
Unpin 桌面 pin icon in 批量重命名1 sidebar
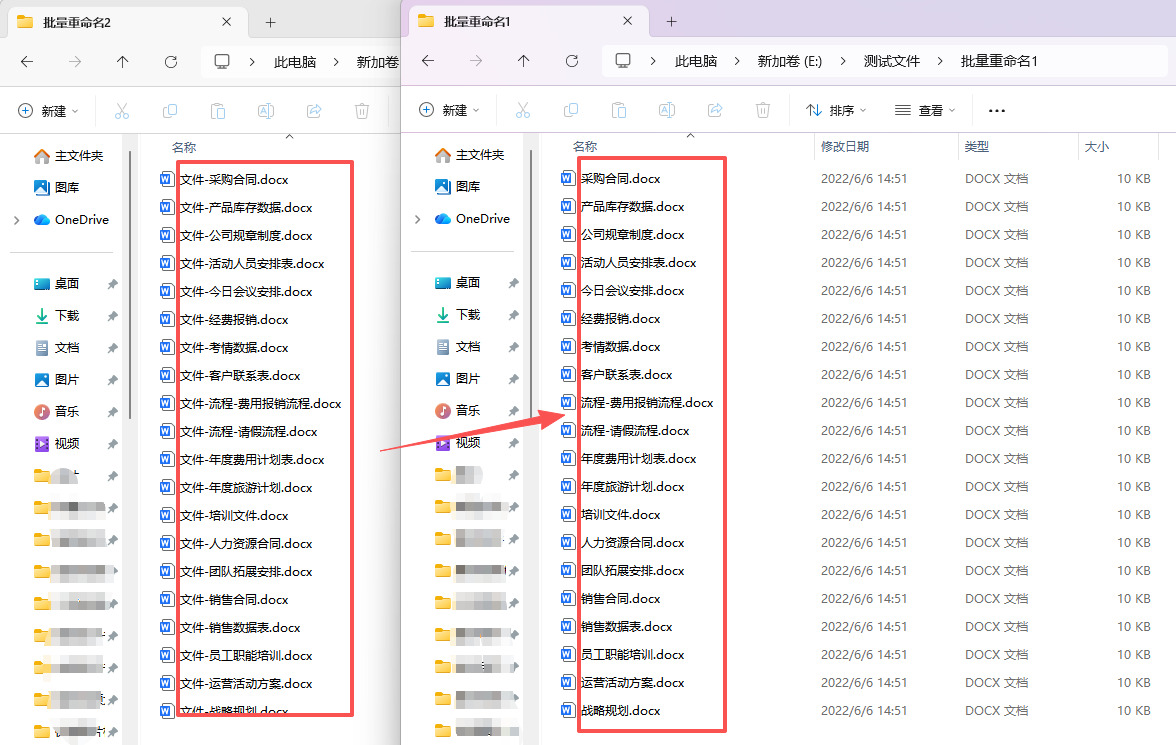[514, 283]
